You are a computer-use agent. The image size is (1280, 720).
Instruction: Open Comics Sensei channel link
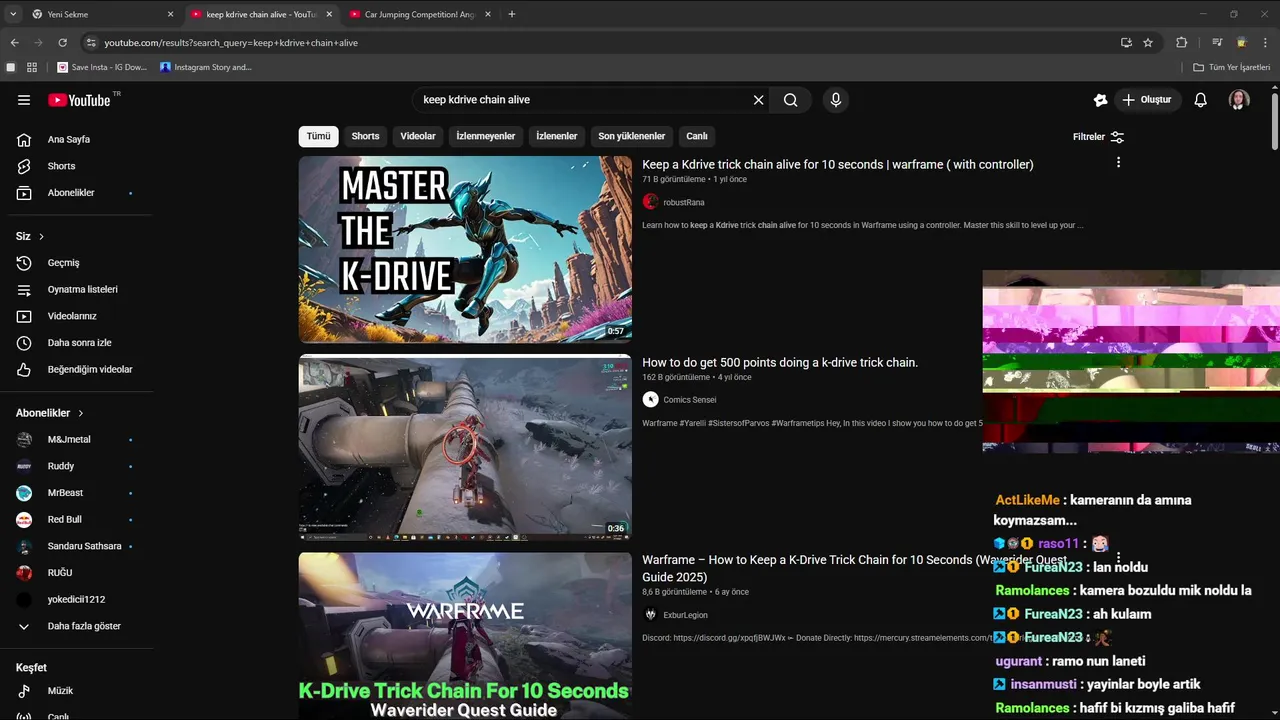tap(689, 400)
